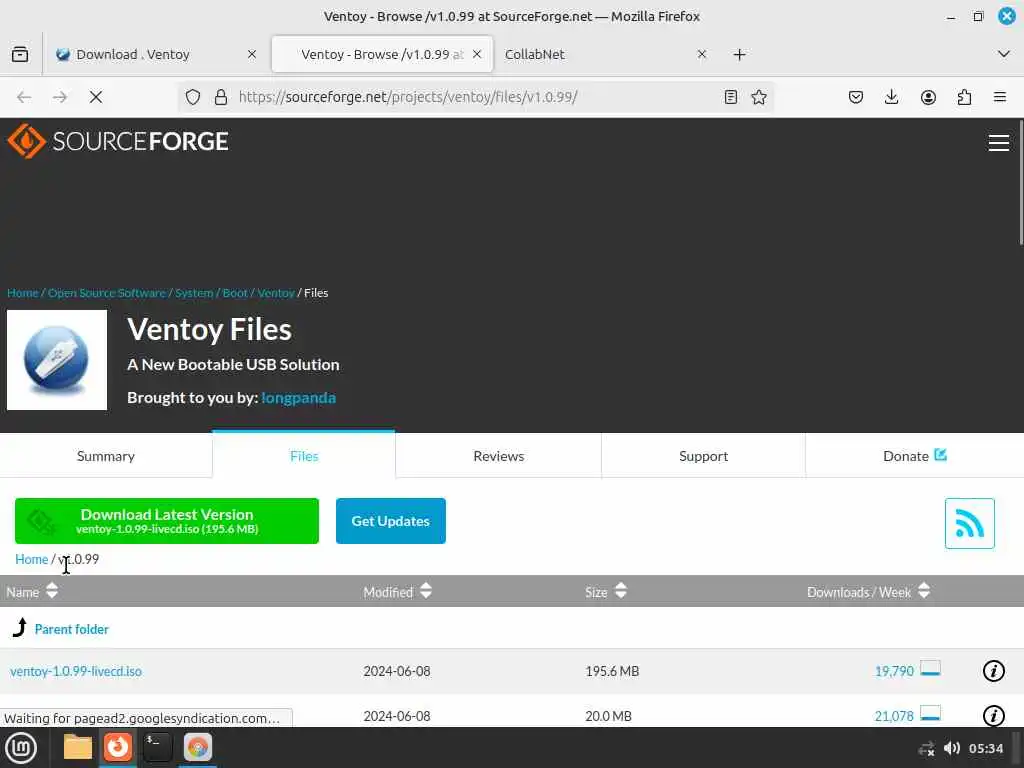The height and width of the screenshot is (768, 1024).
Task: Open the SourceForge hamburger menu
Action: coord(998,142)
